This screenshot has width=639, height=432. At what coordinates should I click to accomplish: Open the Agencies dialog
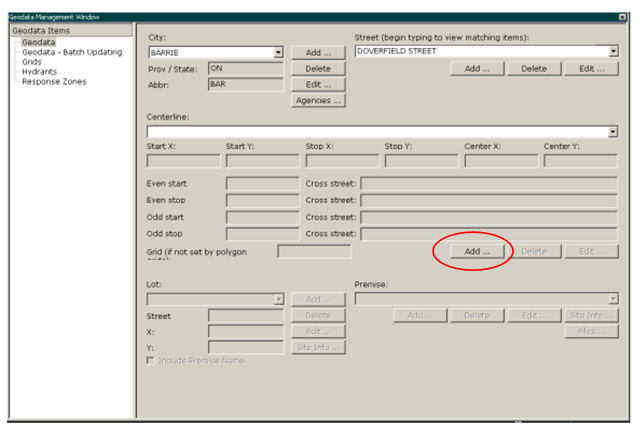(x=318, y=101)
